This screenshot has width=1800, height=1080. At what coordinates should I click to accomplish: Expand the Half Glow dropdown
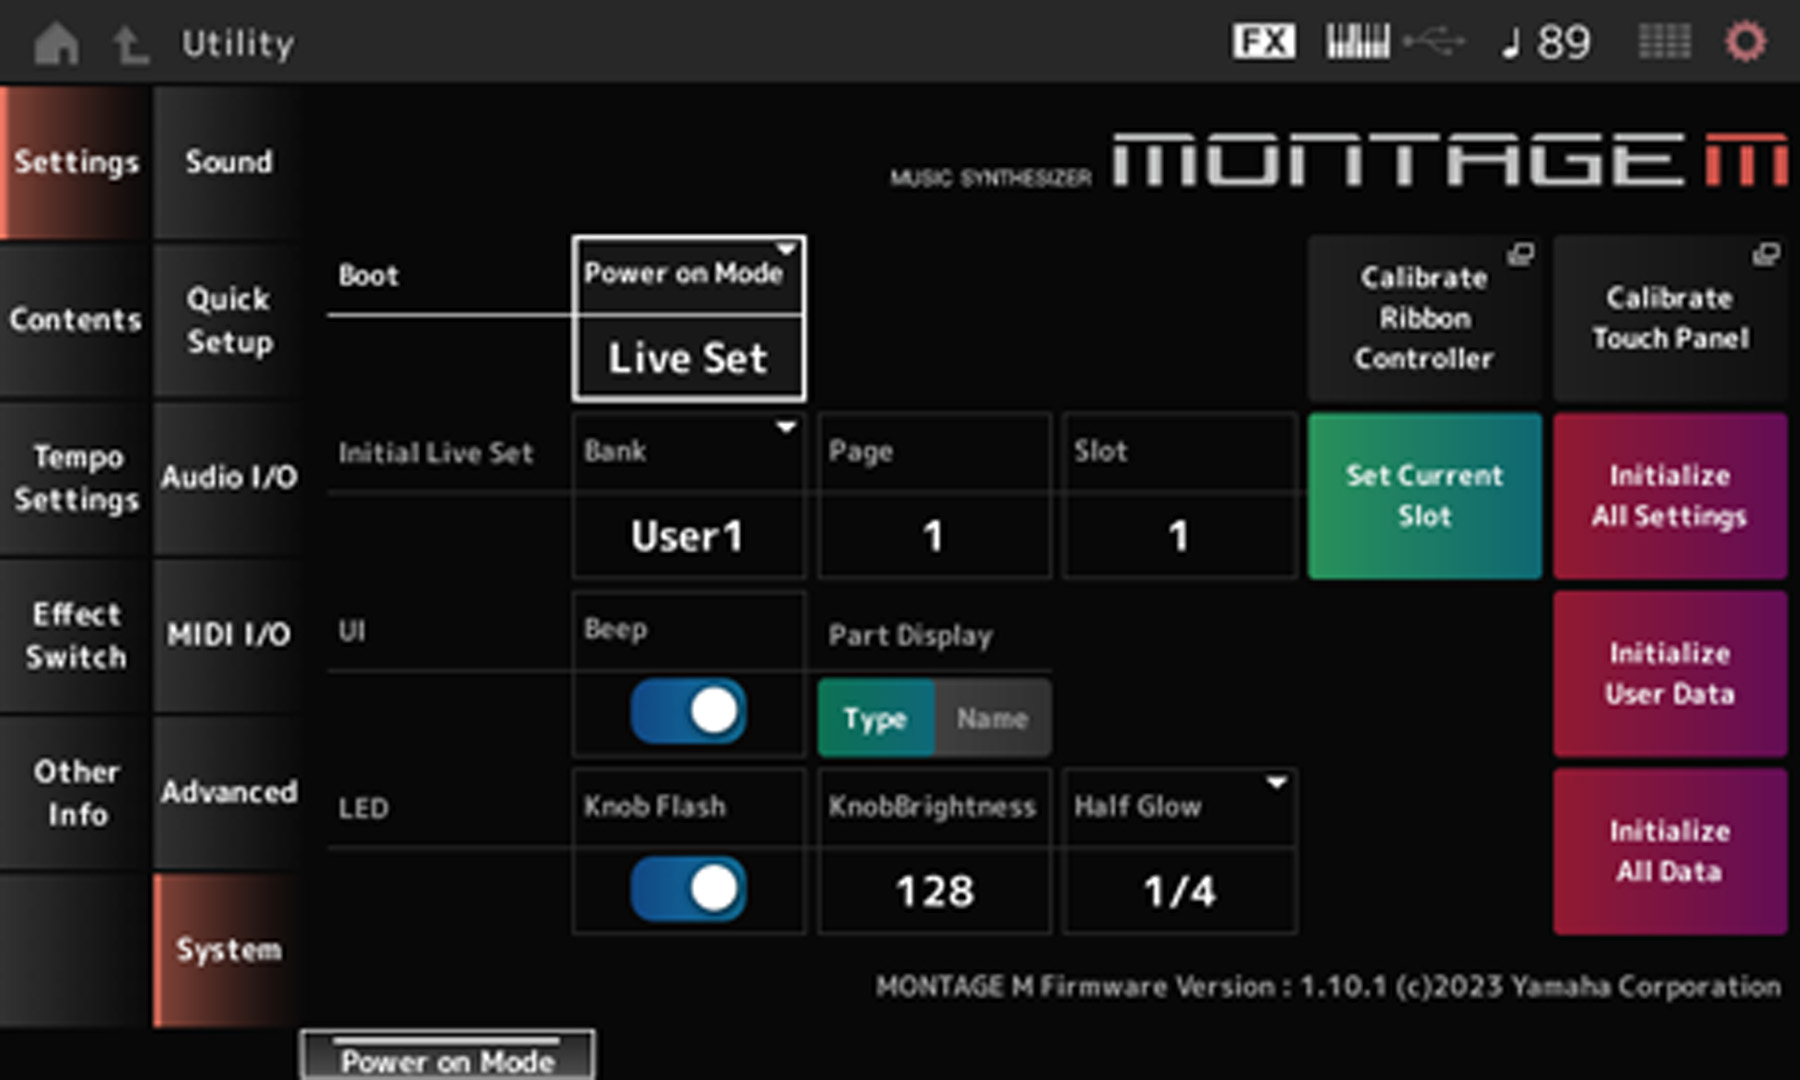(1178, 807)
